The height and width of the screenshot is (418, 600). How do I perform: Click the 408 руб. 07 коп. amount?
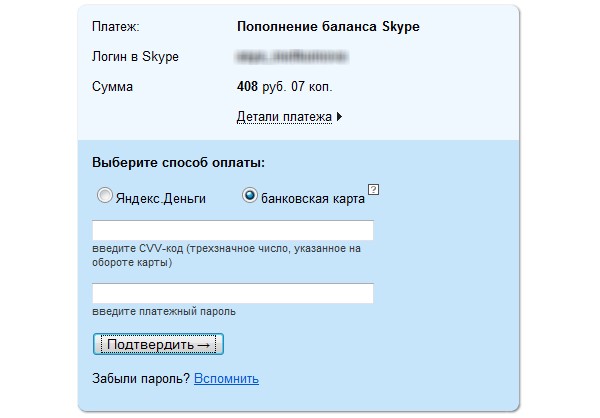pyautogui.click(x=284, y=87)
